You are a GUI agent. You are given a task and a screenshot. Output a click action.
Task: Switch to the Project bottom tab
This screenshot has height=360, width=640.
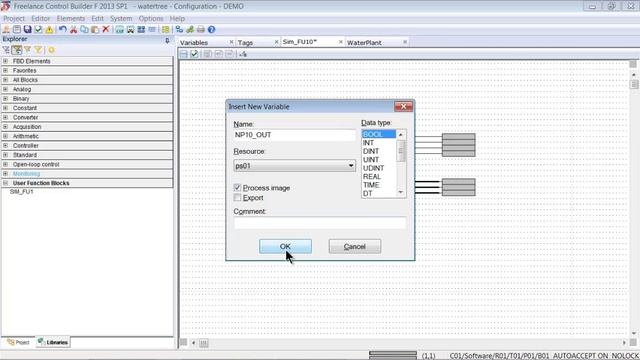pos(18,342)
